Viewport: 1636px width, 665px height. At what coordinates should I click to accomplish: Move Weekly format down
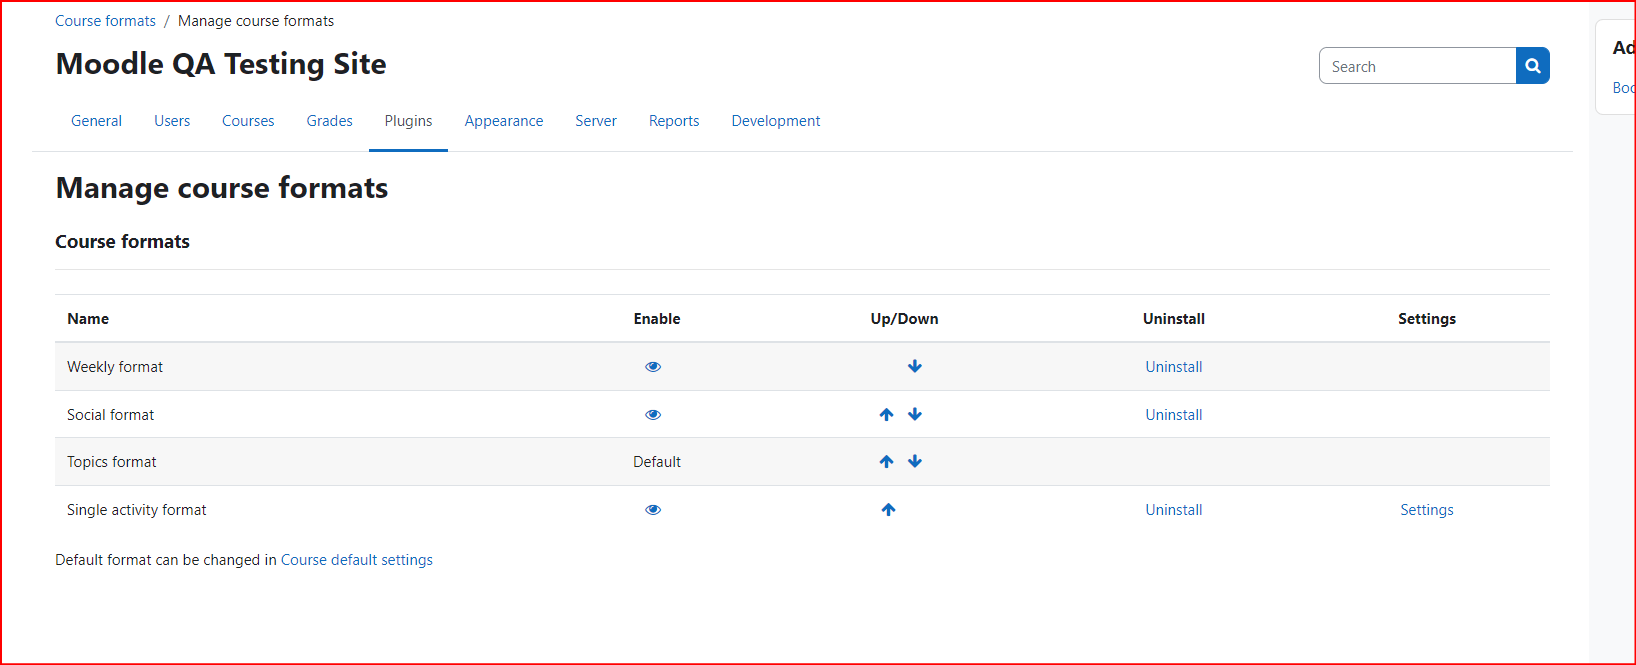tap(915, 367)
